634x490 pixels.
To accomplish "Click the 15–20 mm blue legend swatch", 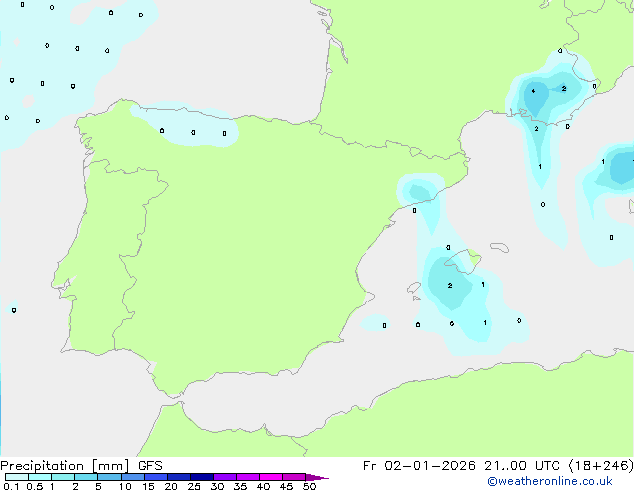I will [x=156, y=477].
